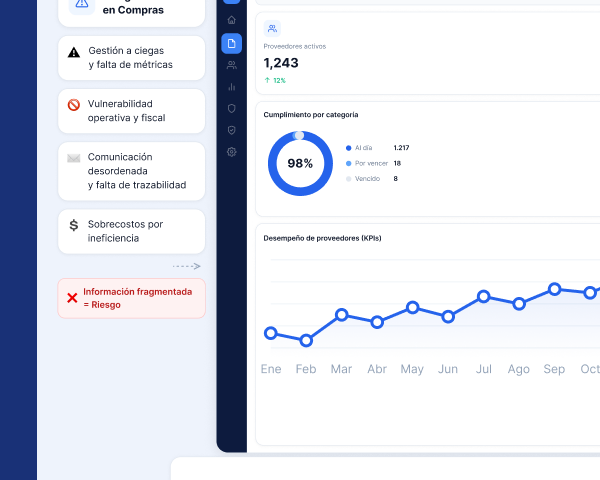Click the red X icon beside Información fragmentada
The height and width of the screenshot is (480, 600).
(x=72, y=298)
